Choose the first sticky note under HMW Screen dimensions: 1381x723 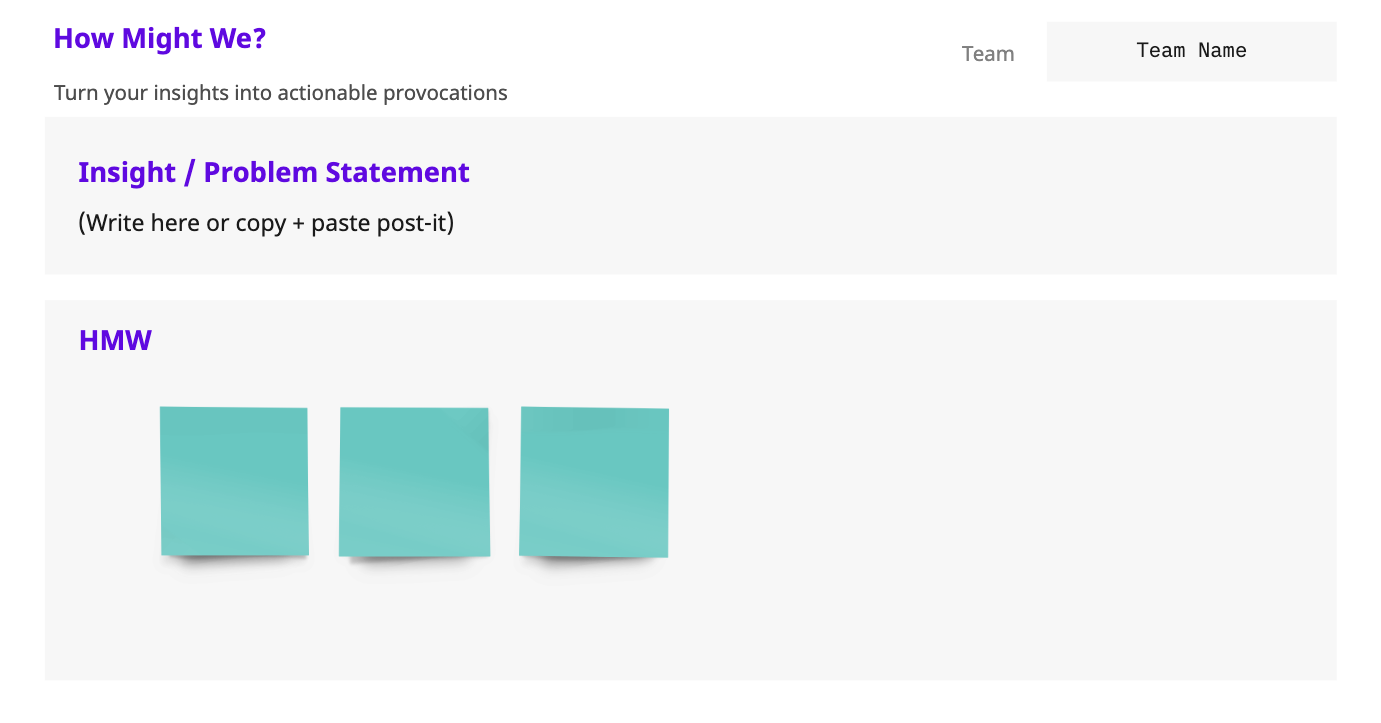234,481
